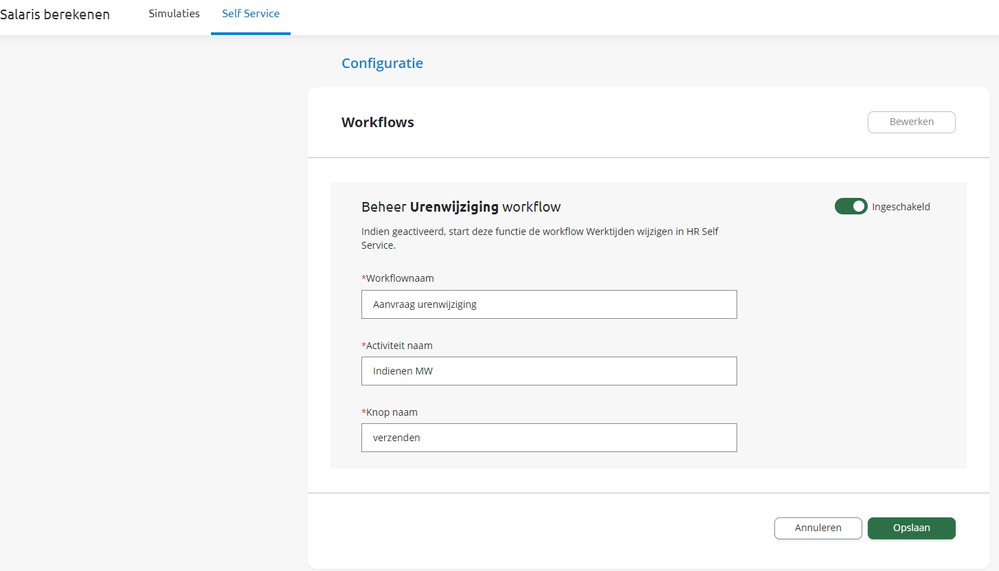Cancel with the Annuleren button
The image size is (999, 571).
(817, 528)
